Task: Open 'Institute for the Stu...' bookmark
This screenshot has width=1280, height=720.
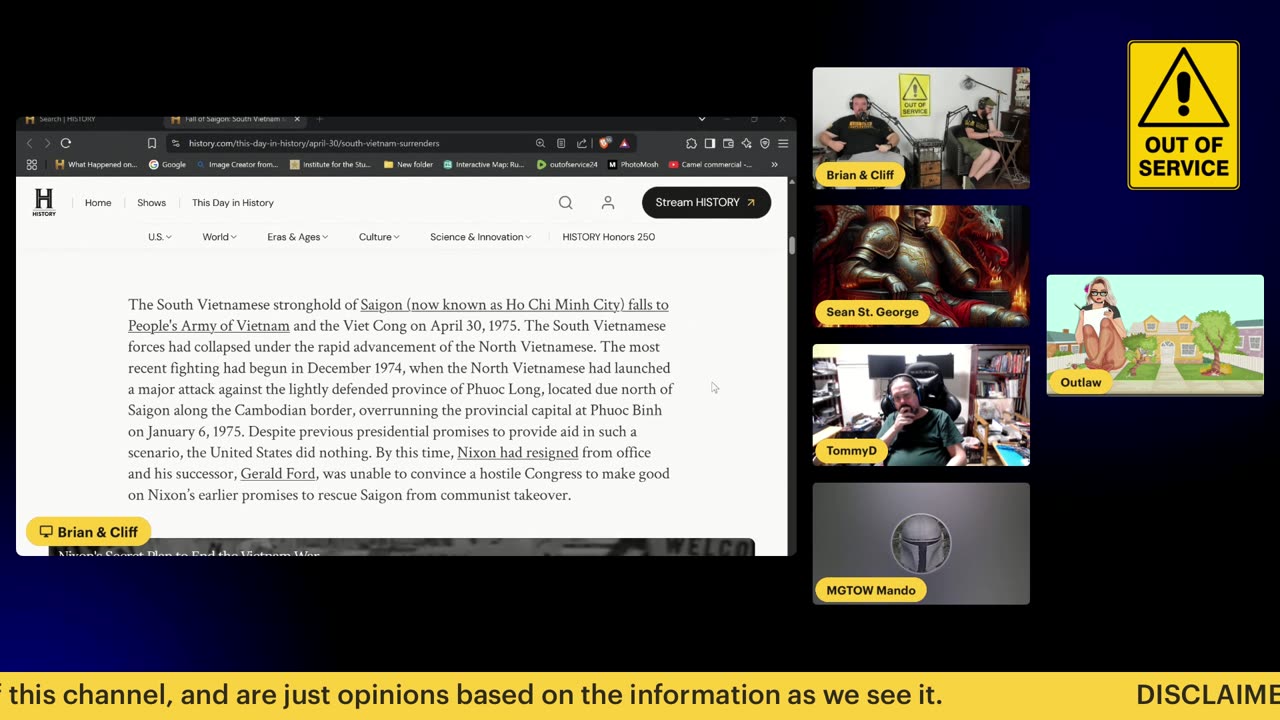Action: pos(330,164)
